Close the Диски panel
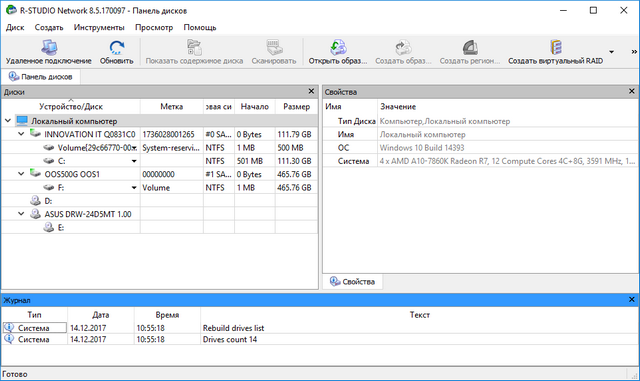640x381 pixels. point(311,91)
